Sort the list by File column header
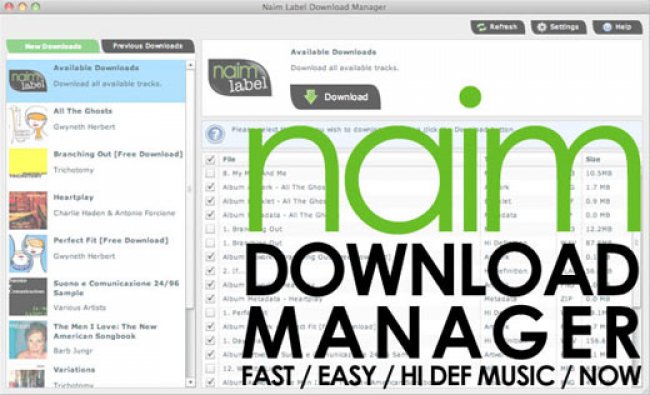This screenshot has height=395, width=650. pos(229,159)
